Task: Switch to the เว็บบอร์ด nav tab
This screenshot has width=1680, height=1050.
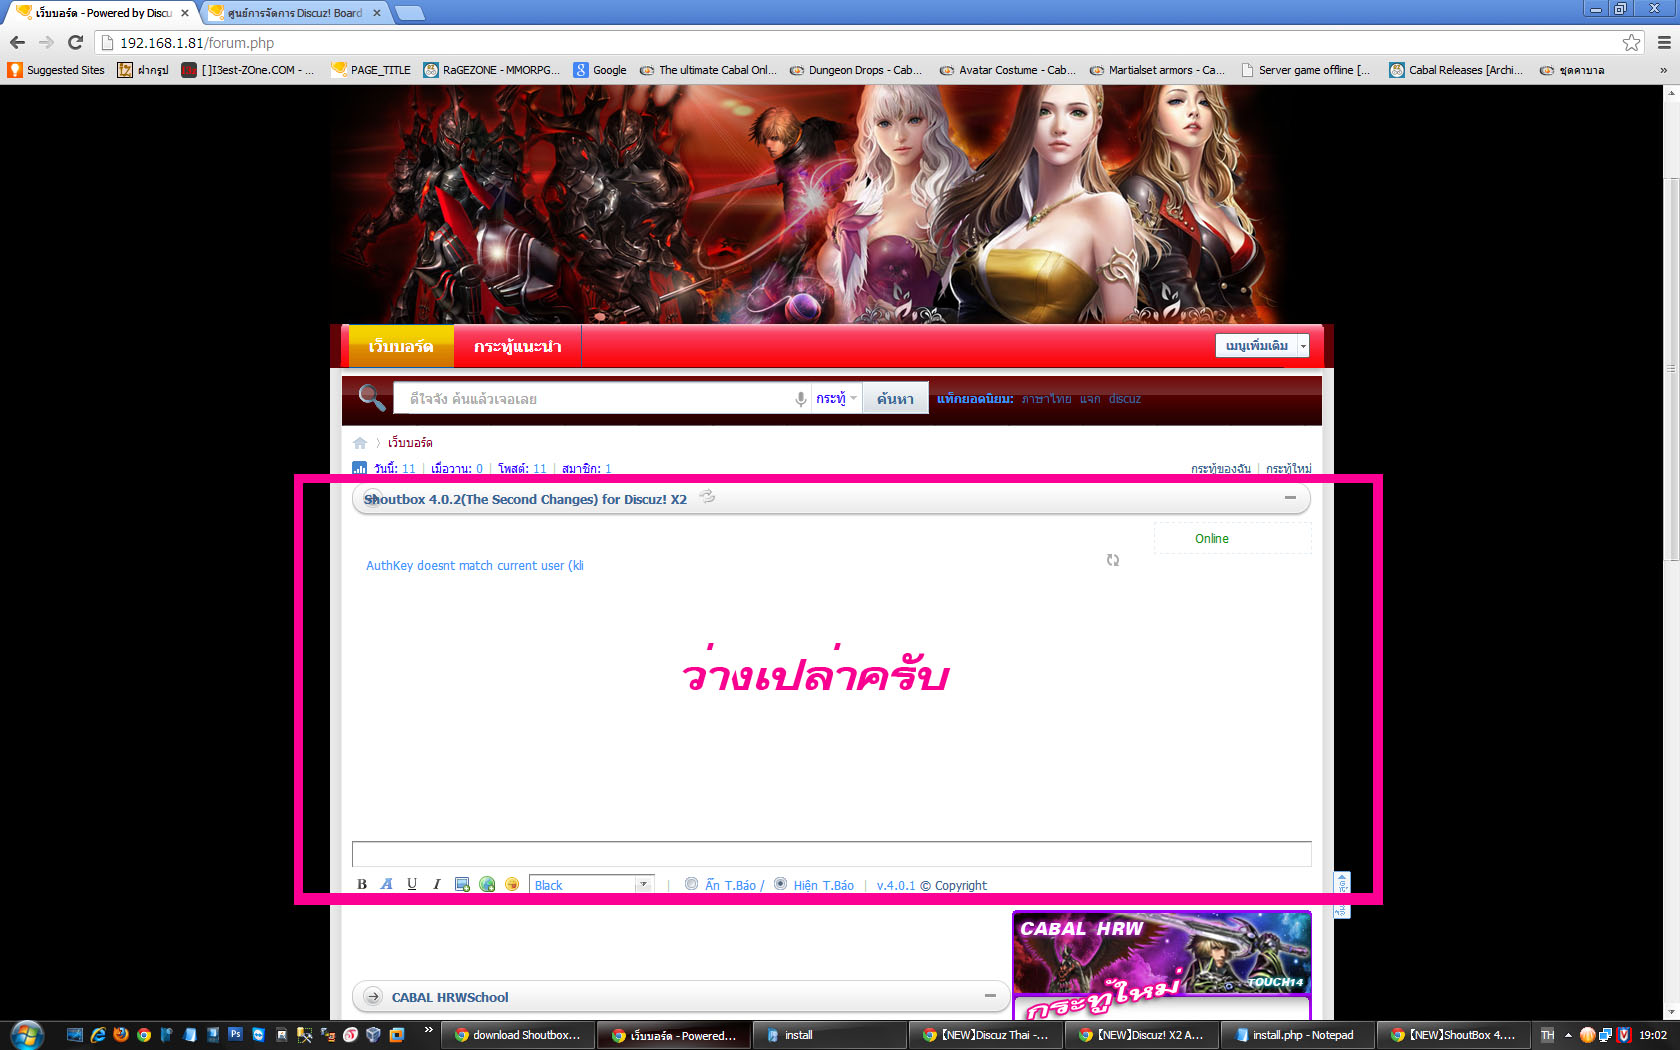Action: [401, 346]
